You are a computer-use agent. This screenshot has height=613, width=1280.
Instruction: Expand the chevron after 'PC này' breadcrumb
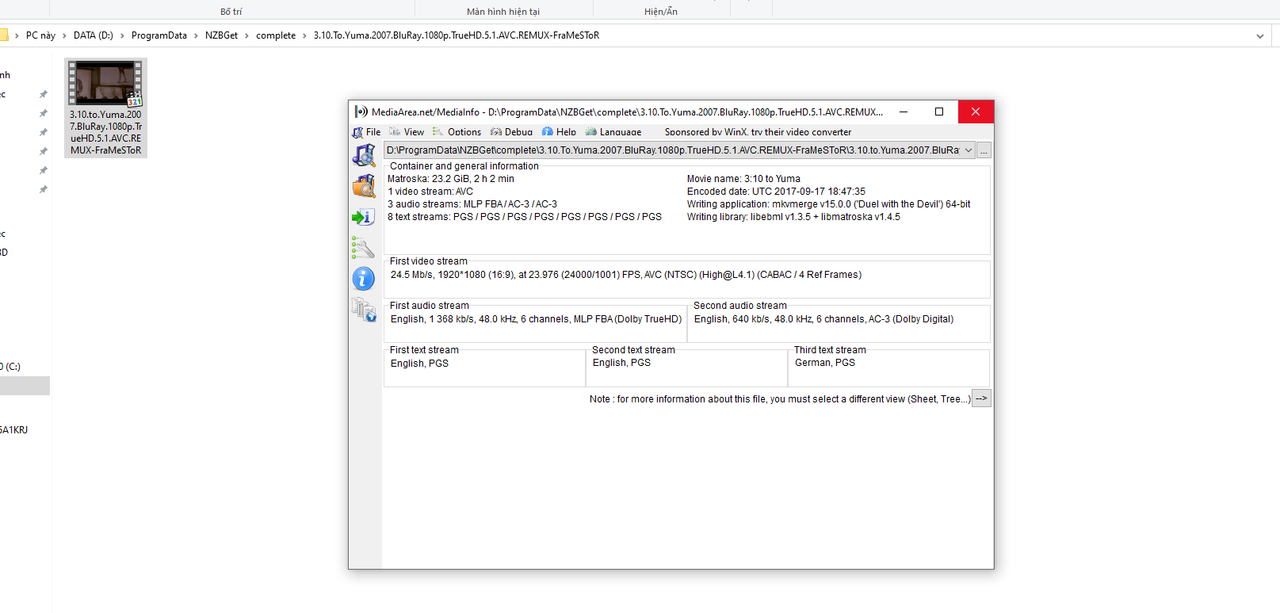[65, 35]
